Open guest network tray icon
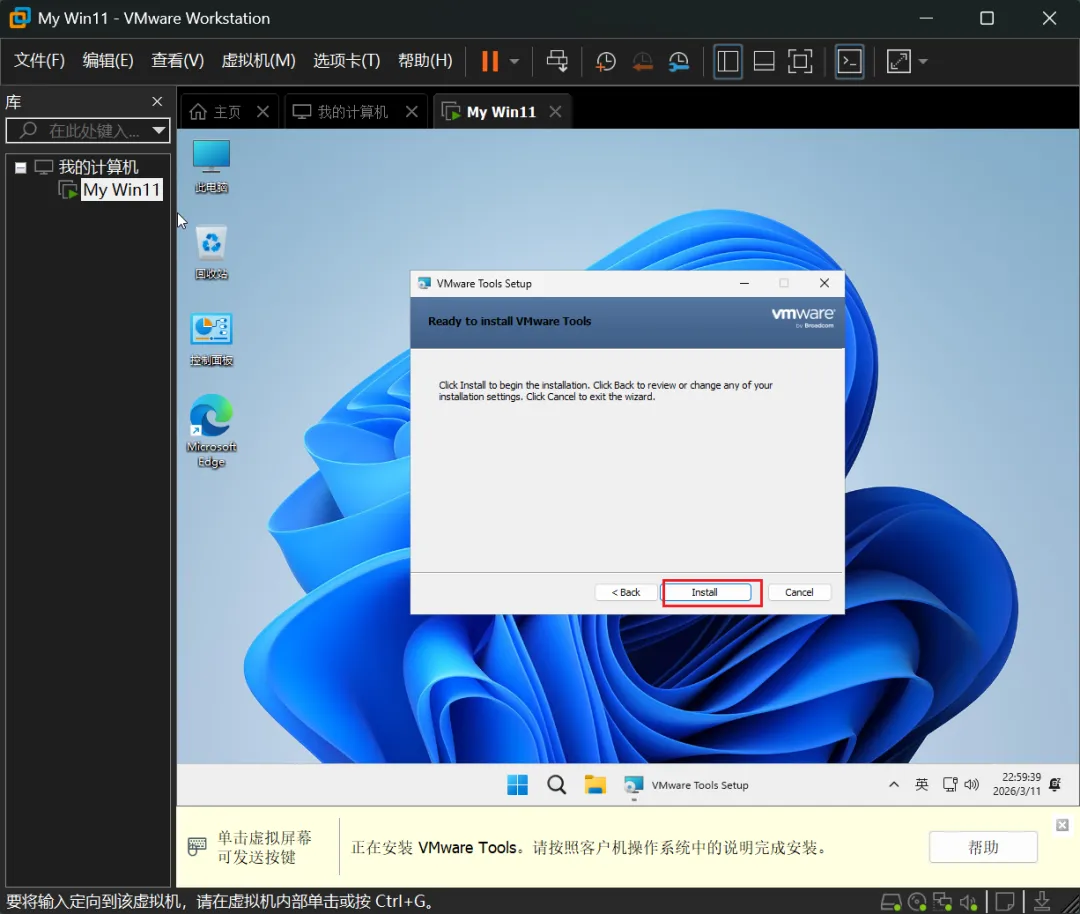1080x914 pixels. point(950,785)
